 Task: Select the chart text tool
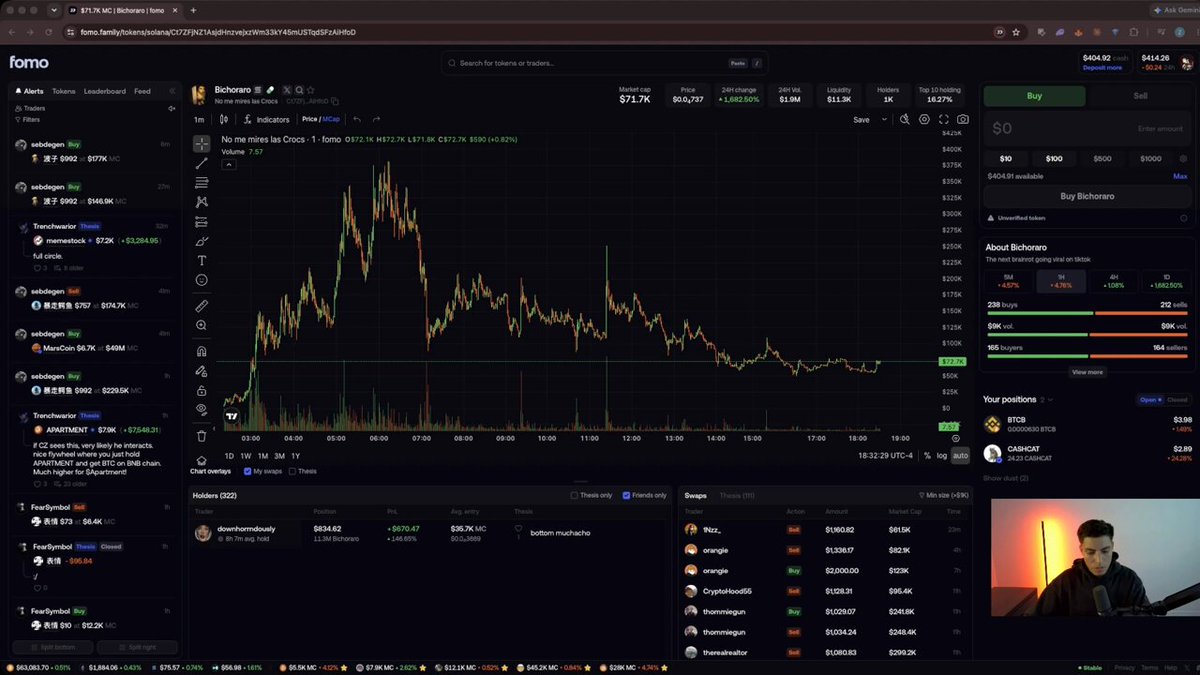[201, 261]
